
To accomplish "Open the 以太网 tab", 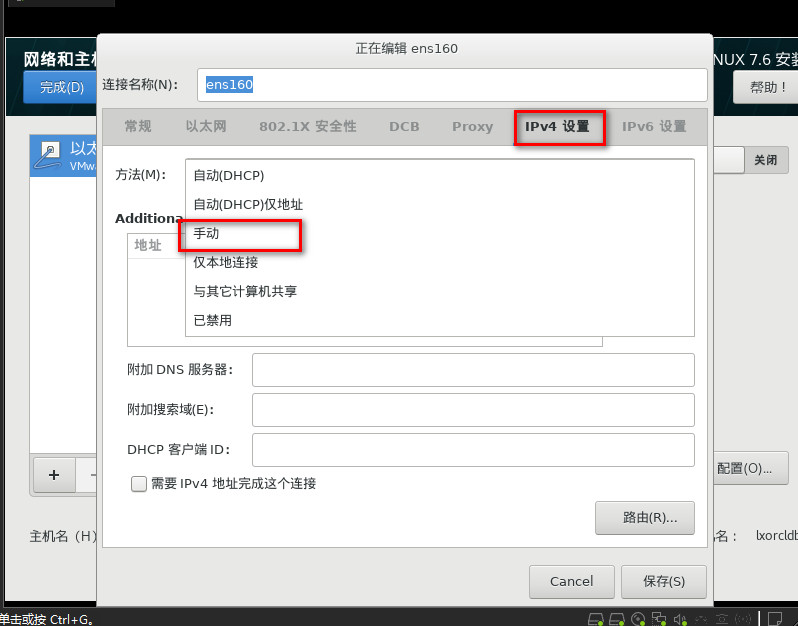I will click(206, 127).
